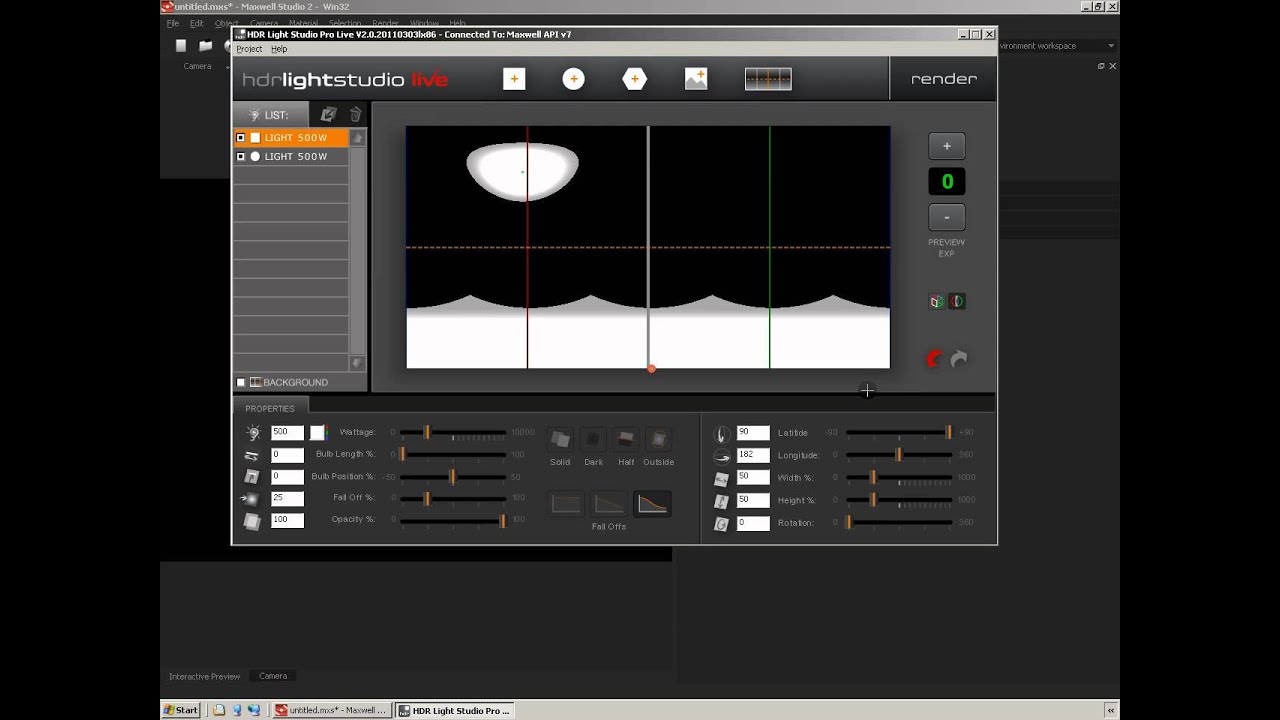Open the Windows Start menu

(x=180, y=710)
